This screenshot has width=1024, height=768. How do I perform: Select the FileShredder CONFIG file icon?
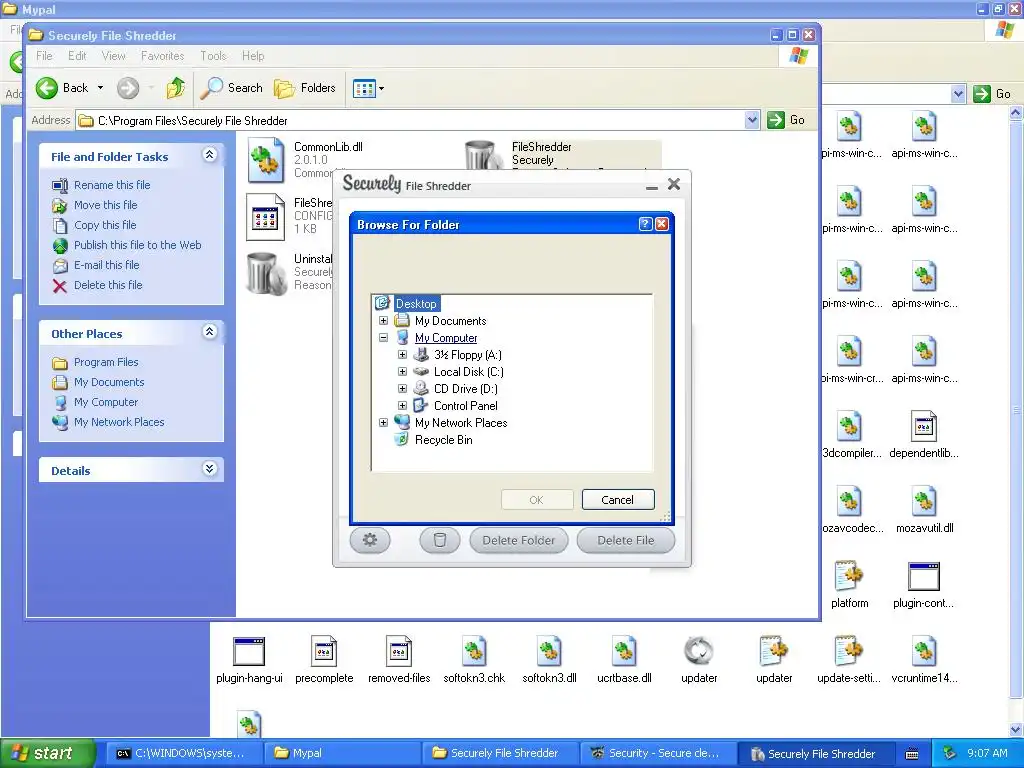coord(265,217)
